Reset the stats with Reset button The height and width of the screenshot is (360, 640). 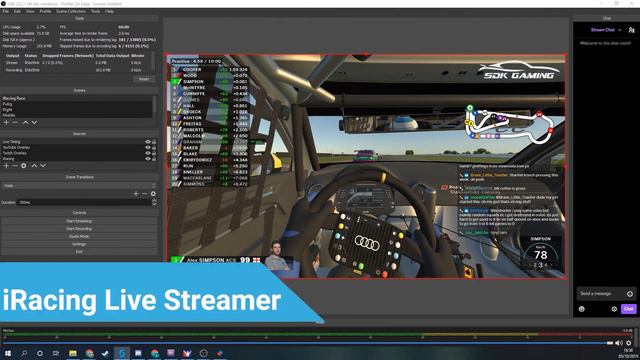pos(144,79)
